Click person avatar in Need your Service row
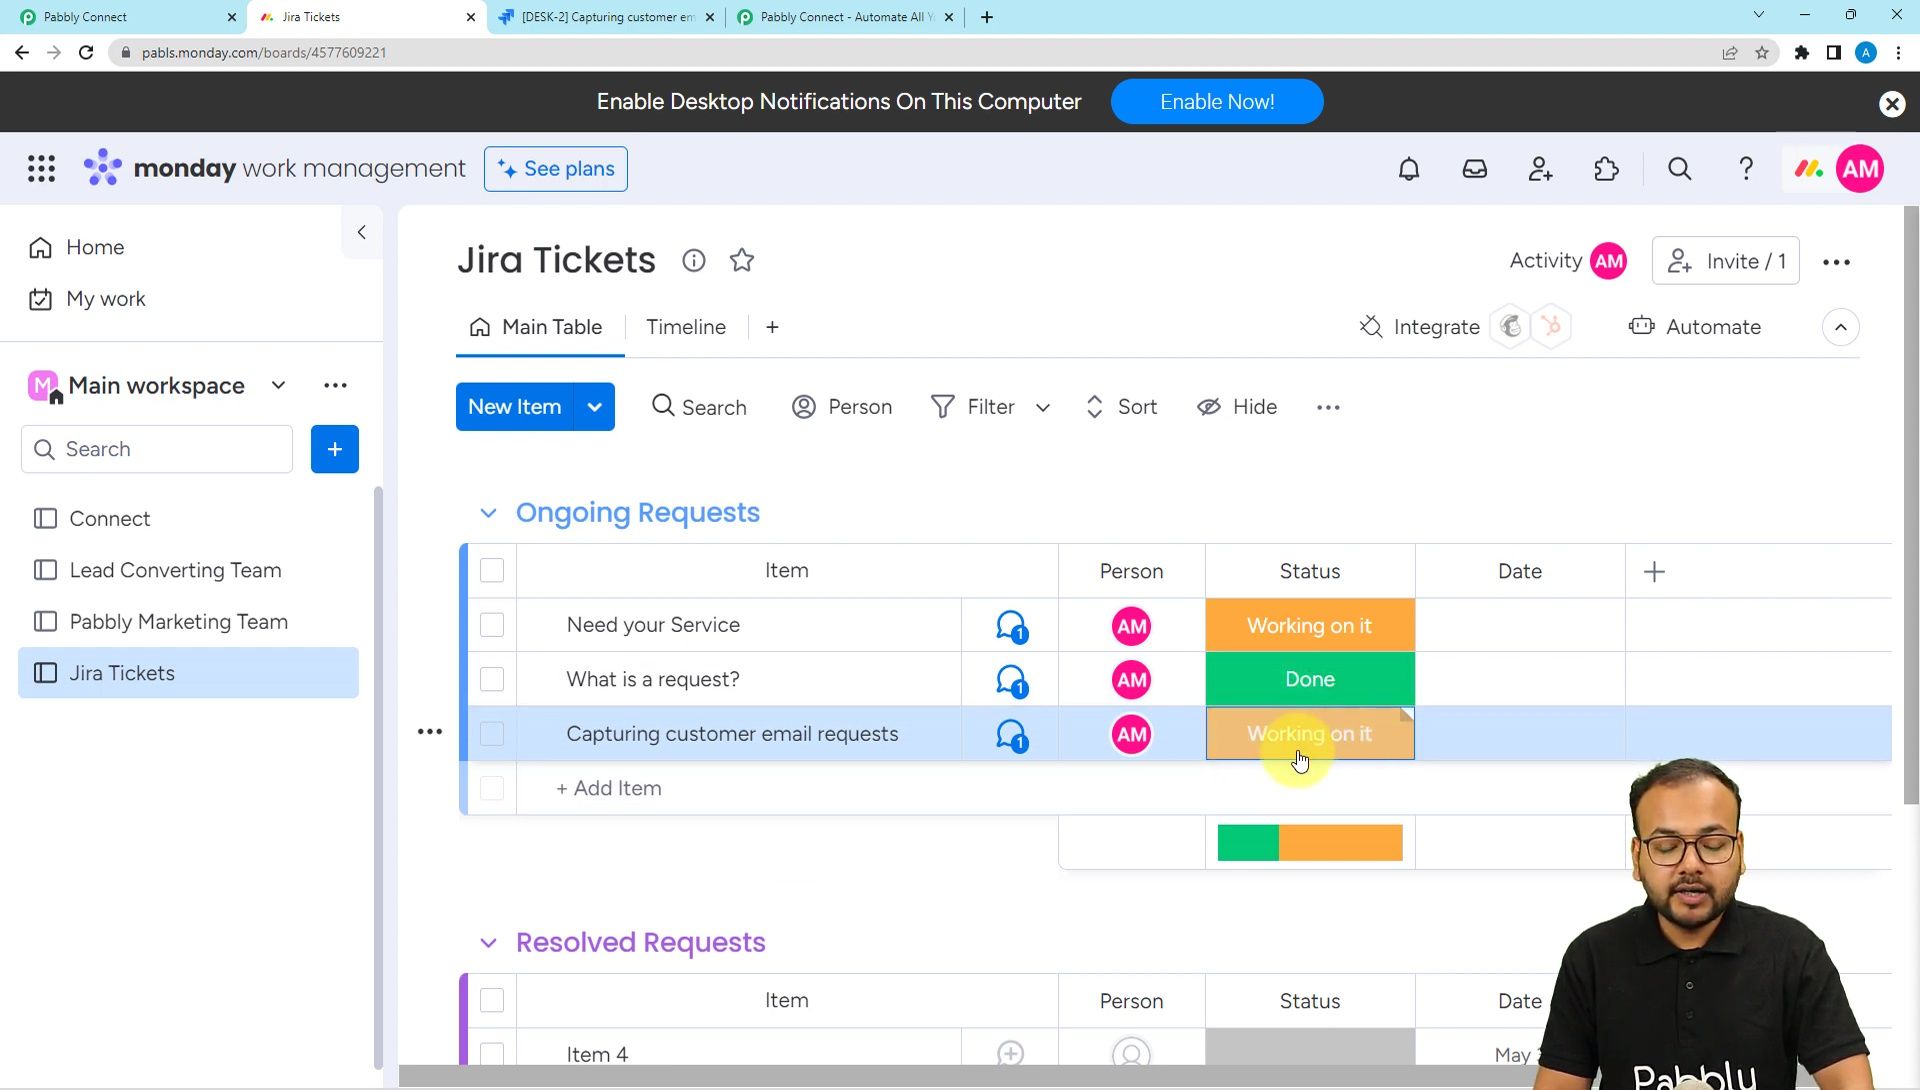 pyautogui.click(x=1131, y=626)
